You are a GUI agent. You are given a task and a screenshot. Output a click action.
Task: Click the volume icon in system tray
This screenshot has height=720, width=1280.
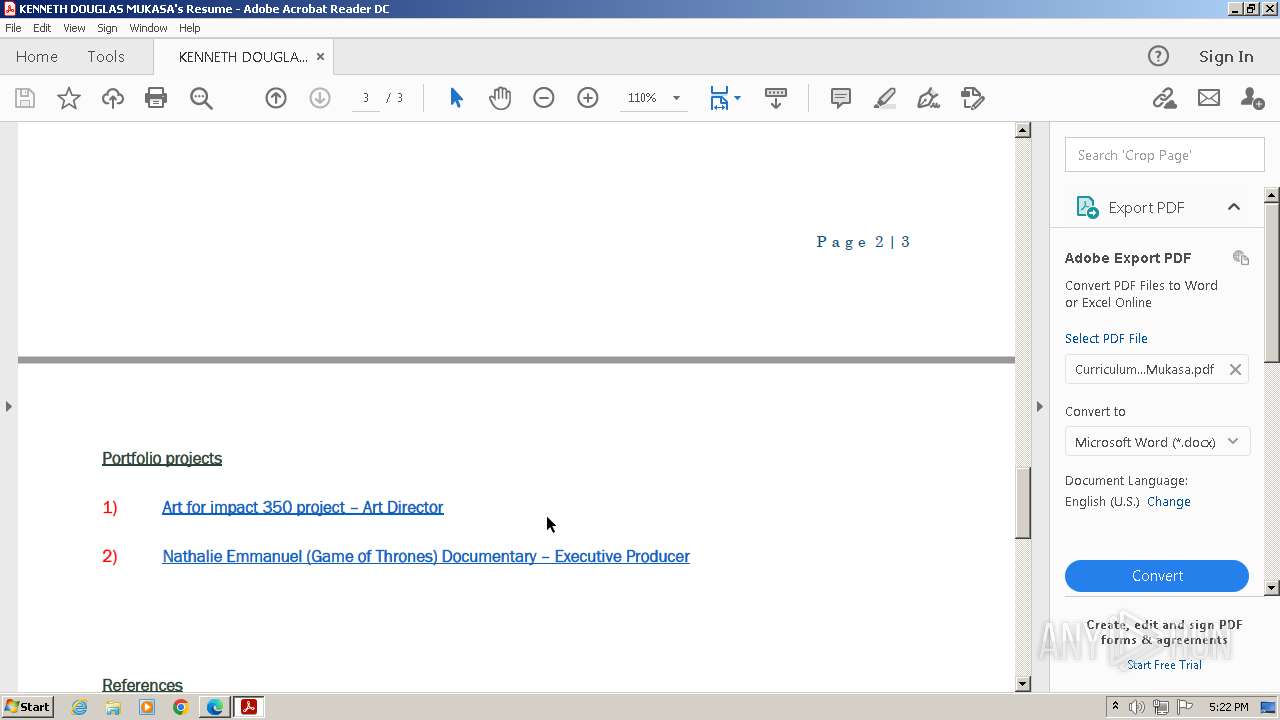tap(1137, 707)
